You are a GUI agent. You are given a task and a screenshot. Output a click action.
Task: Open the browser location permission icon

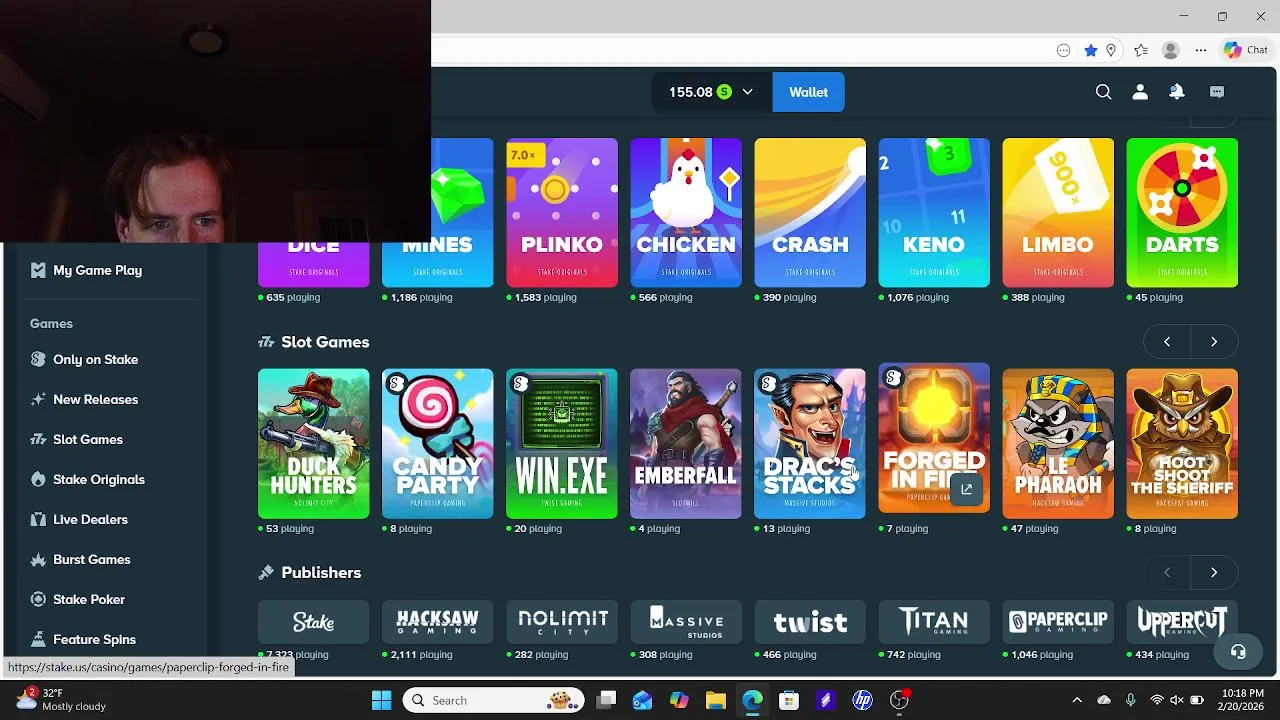point(1111,50)
